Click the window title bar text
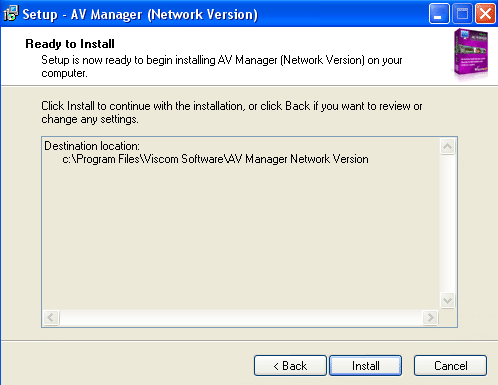Image resolution: width=498 pixels, height=385 pixels. point(140,14)
